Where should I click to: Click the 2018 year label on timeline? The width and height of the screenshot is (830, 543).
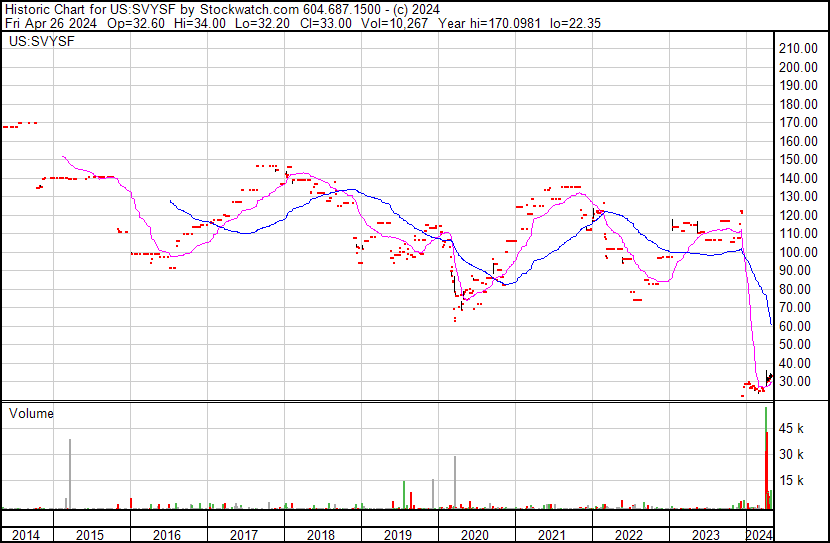[x=321, y=535]
